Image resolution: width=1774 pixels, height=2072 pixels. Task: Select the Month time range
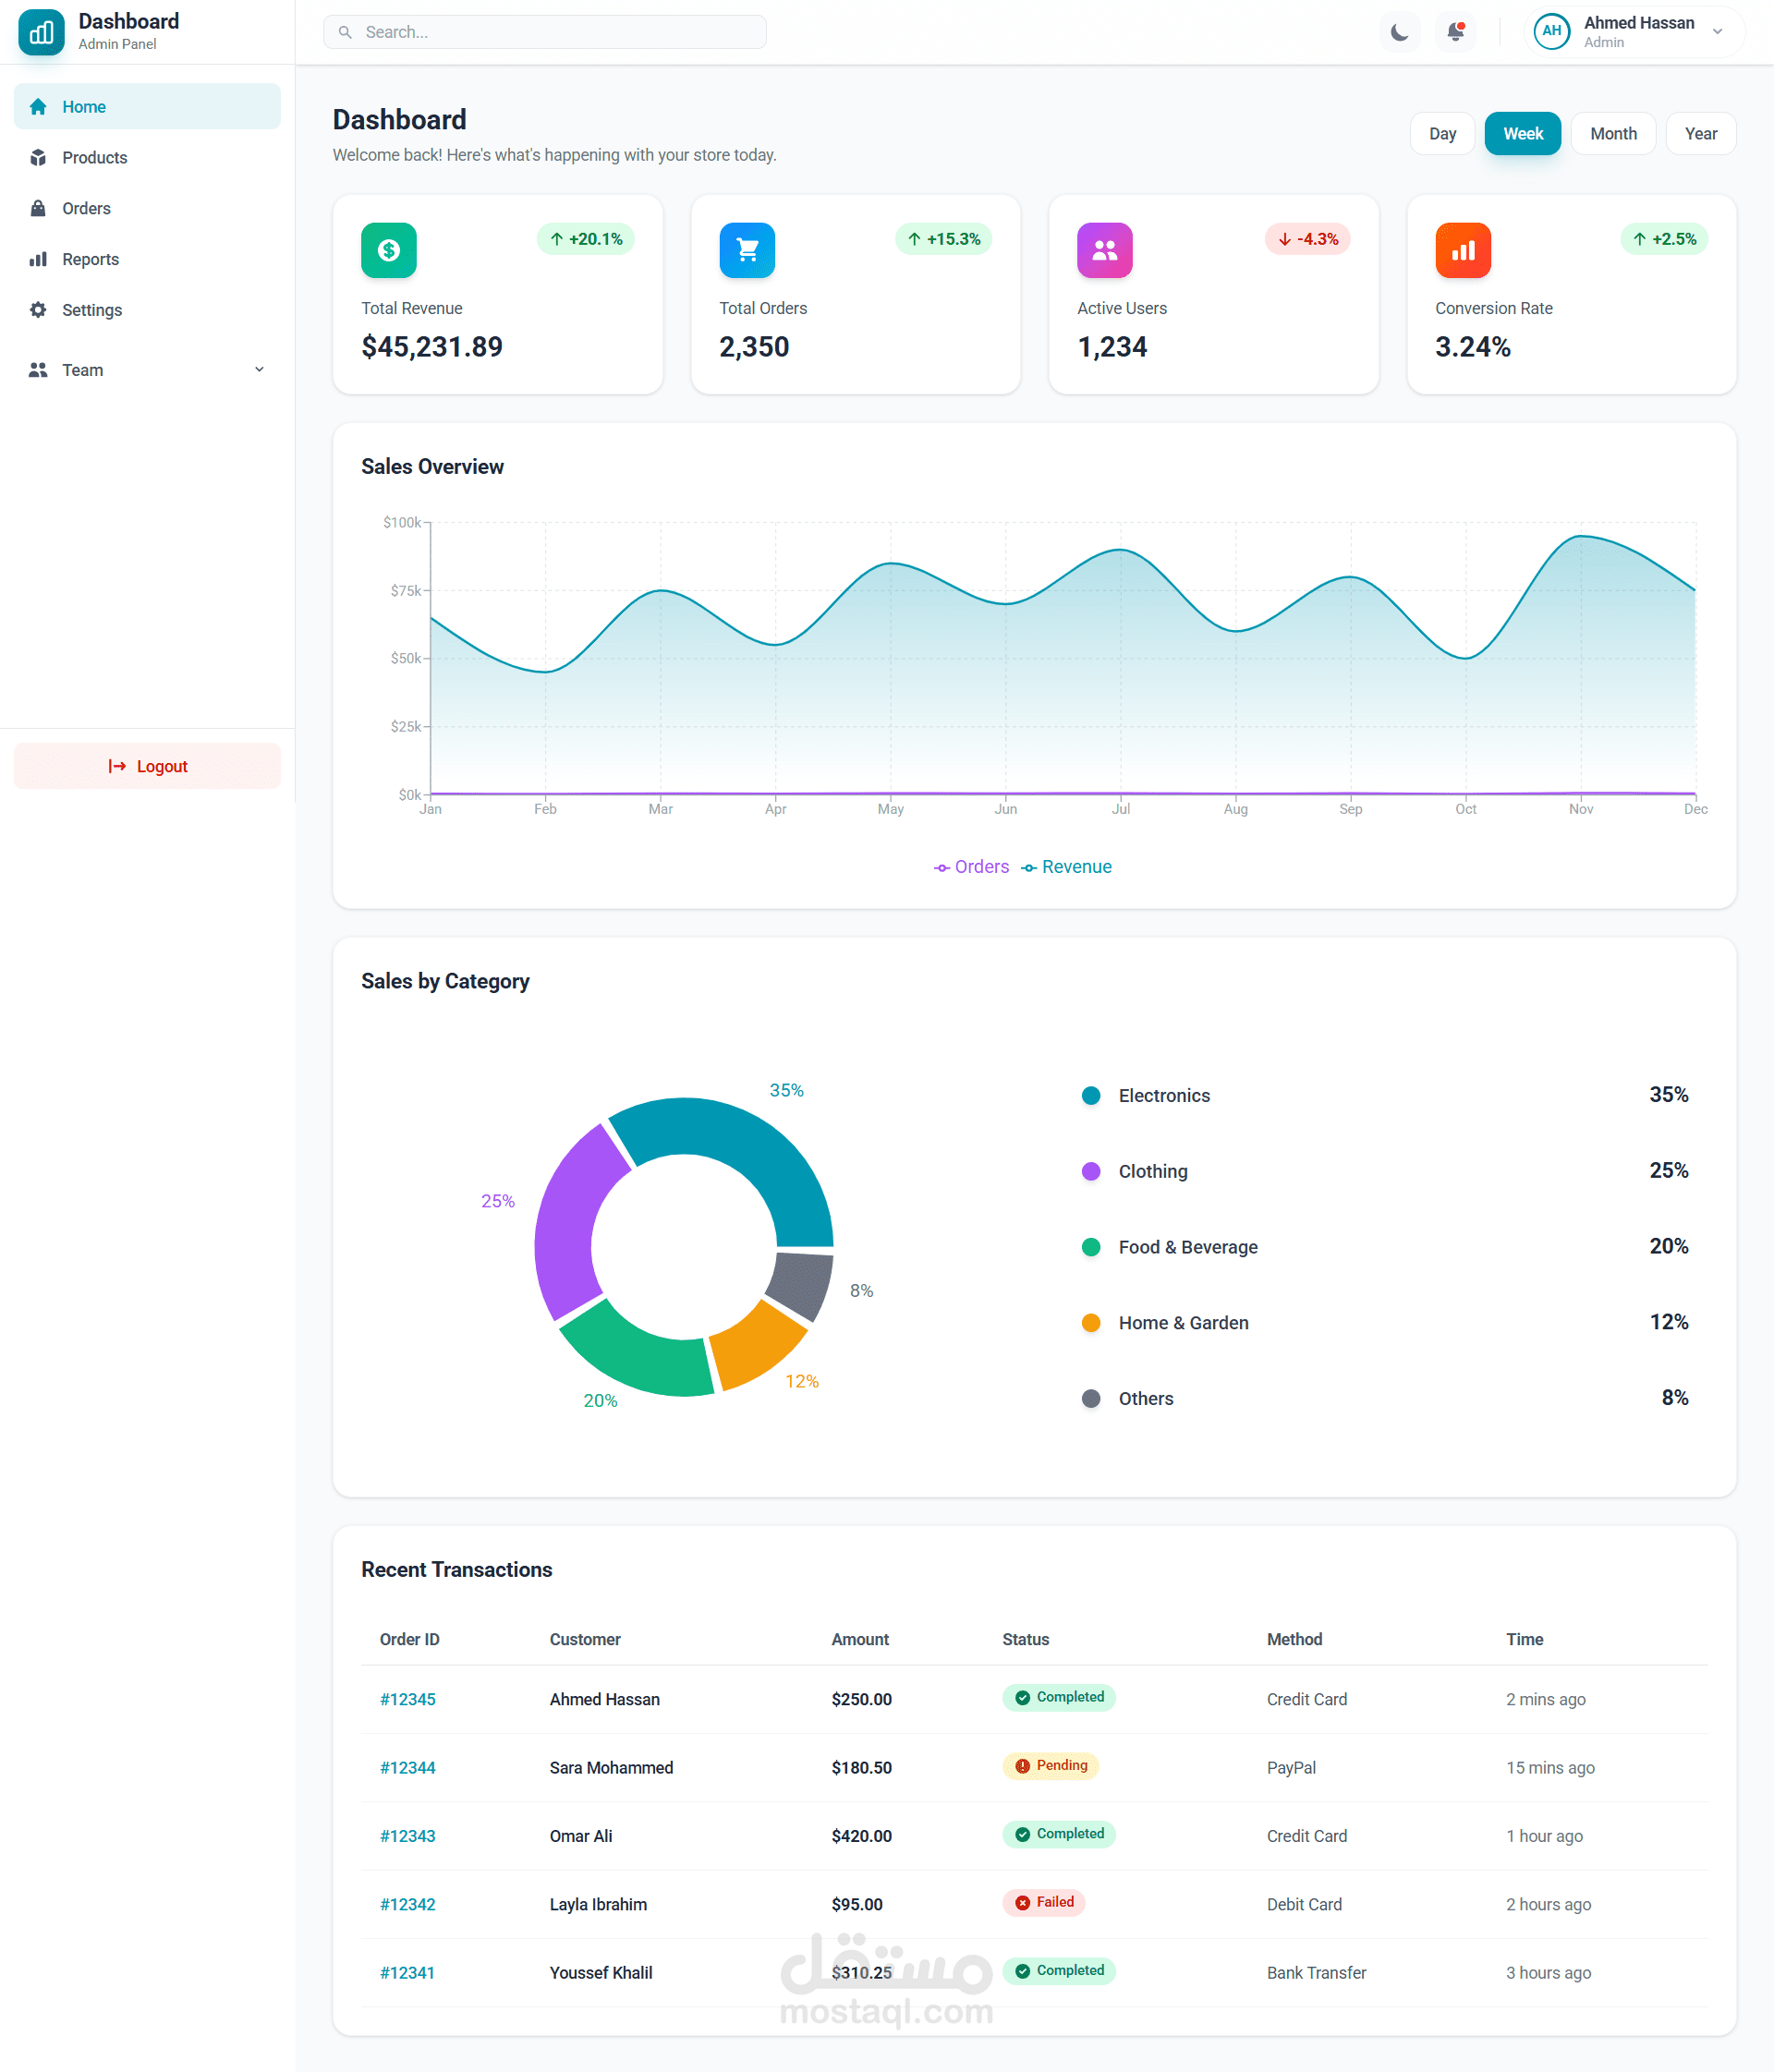point(1612,134)
